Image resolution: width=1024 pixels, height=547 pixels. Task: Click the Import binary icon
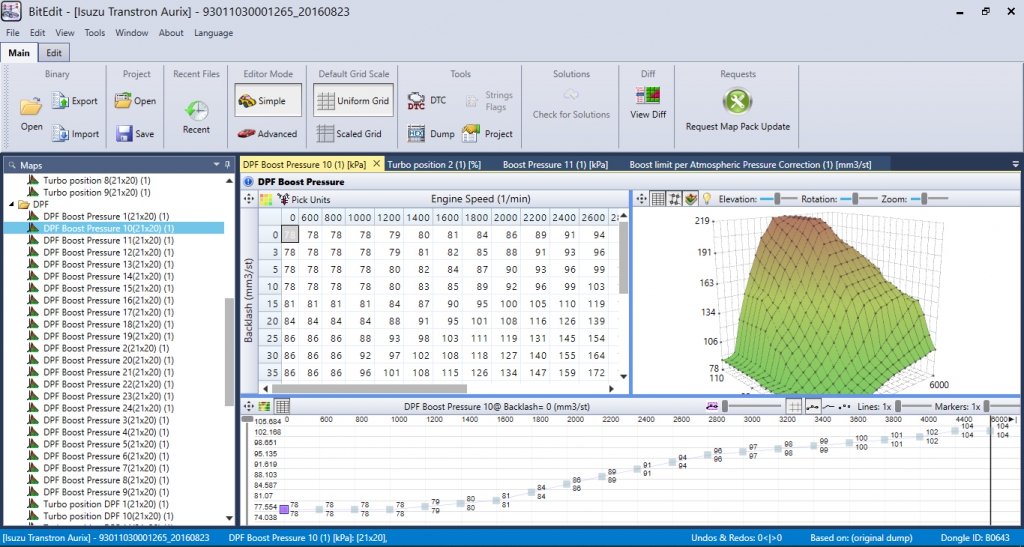pos(60,133)
